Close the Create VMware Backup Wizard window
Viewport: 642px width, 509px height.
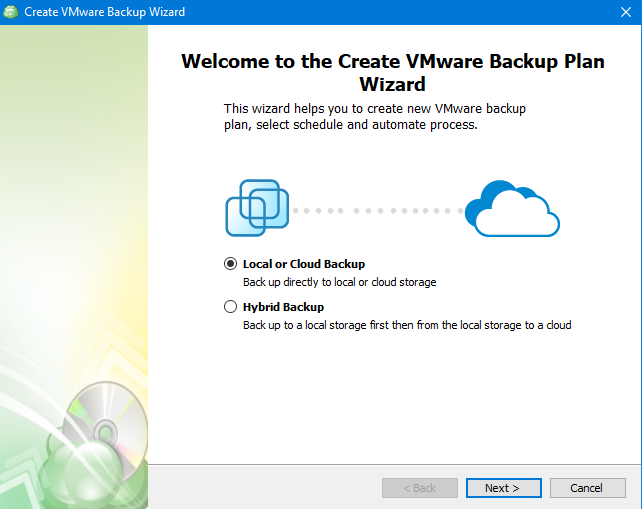(626, 12)
